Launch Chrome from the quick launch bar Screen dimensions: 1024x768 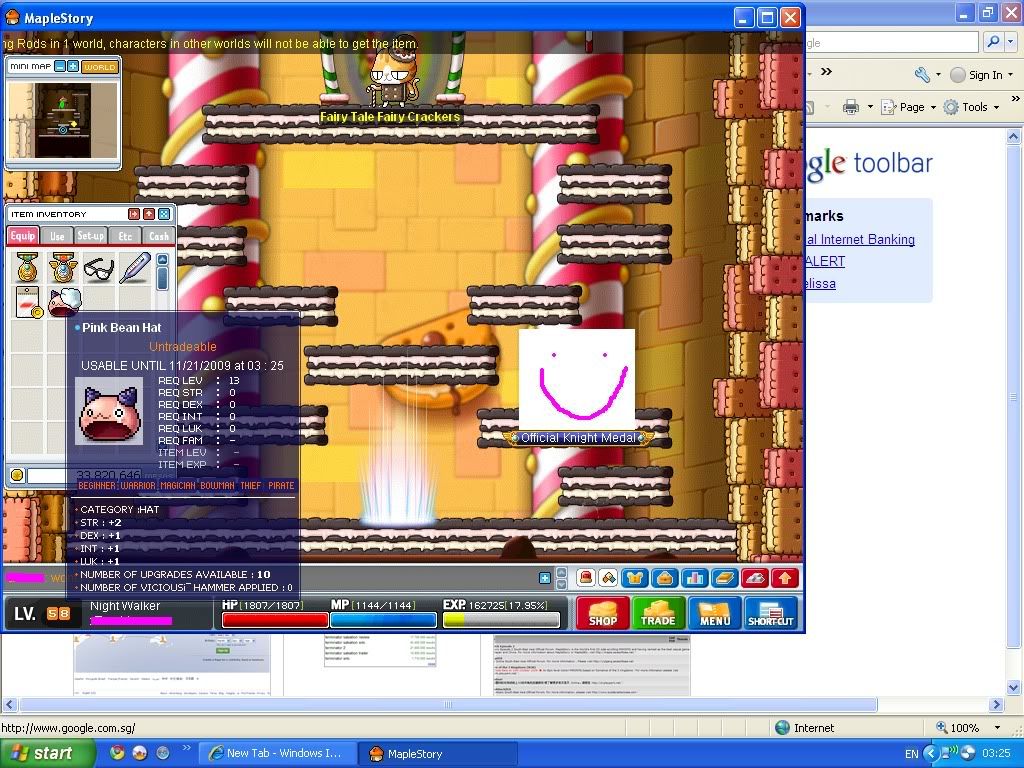click(x=118, y=753)
